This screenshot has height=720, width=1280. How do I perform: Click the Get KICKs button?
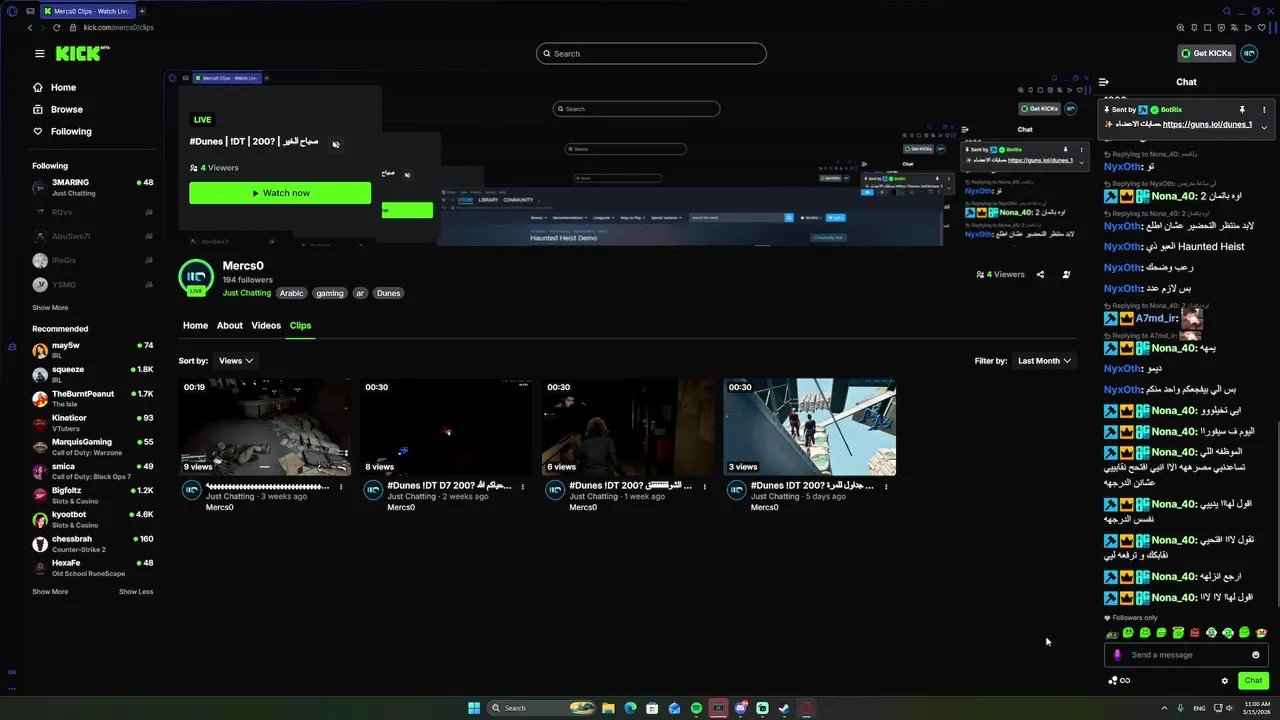pos(1207,54)
